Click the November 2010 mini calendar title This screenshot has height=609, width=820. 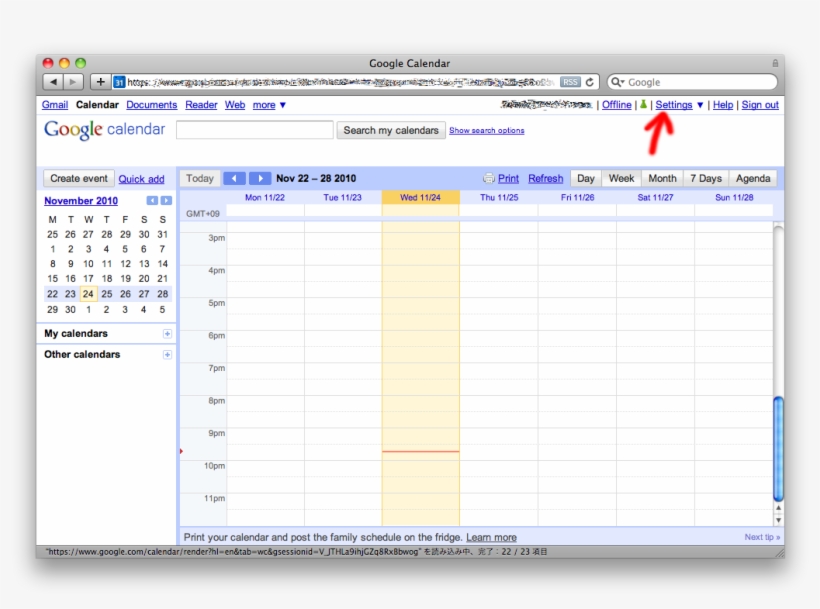click(x=81, y=201)
